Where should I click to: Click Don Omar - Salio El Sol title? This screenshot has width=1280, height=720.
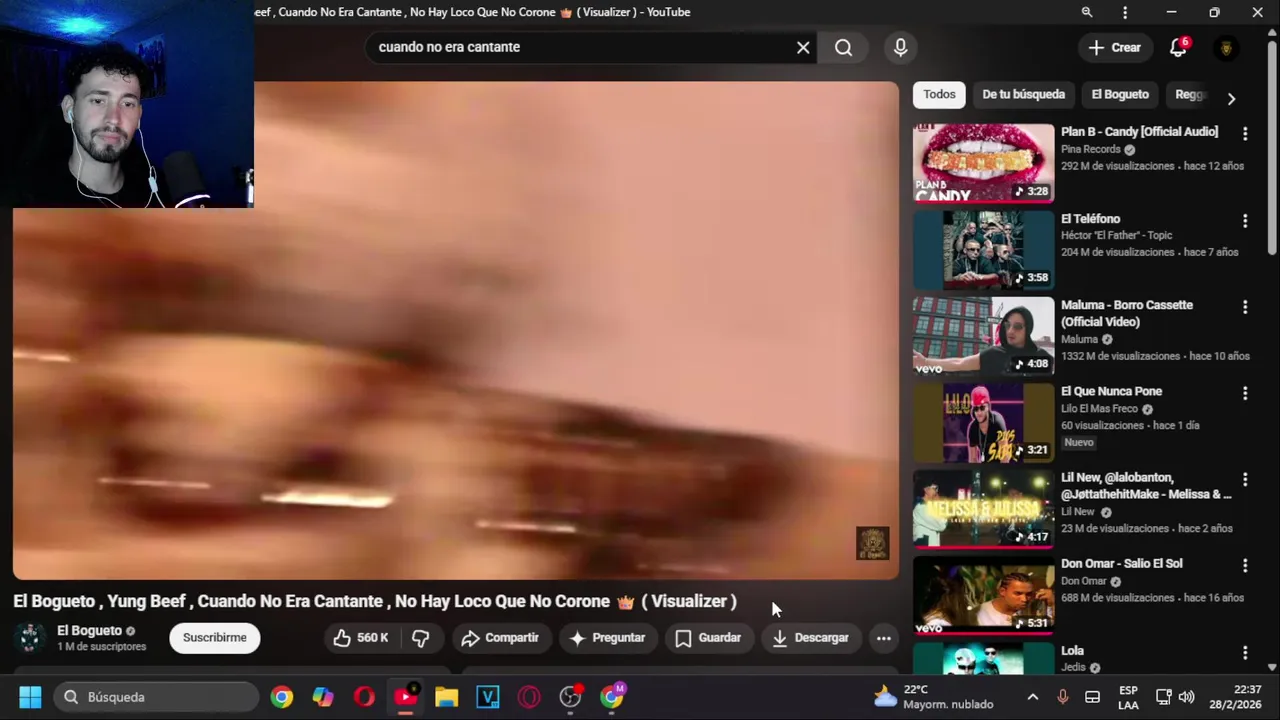[x=1121, y=564]
